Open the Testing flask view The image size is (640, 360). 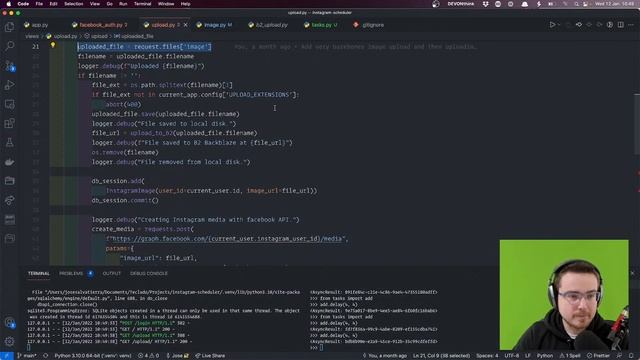pyautogui.click(x=9, y=142)
